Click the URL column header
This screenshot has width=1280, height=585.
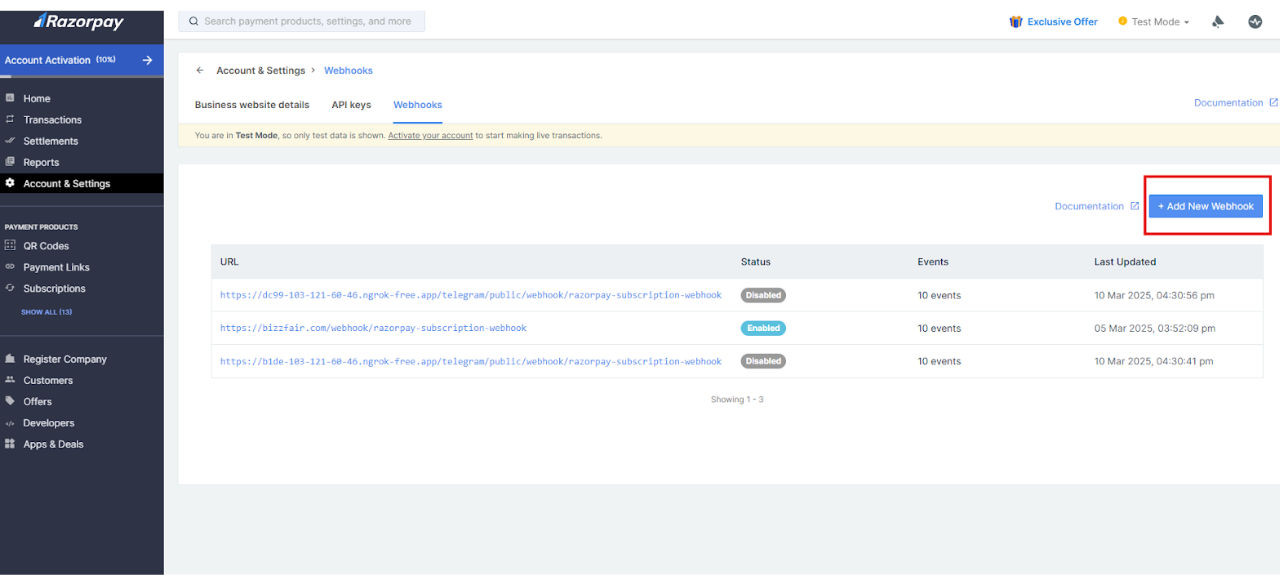[x=229, y=262]
